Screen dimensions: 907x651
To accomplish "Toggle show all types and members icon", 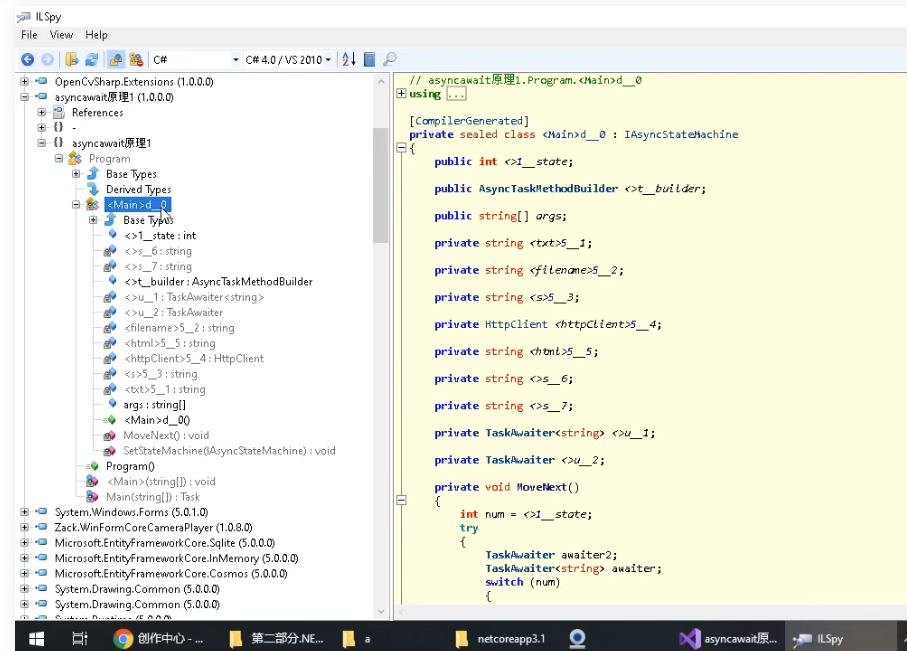I will pyautogui.click(x=137, y=59).
